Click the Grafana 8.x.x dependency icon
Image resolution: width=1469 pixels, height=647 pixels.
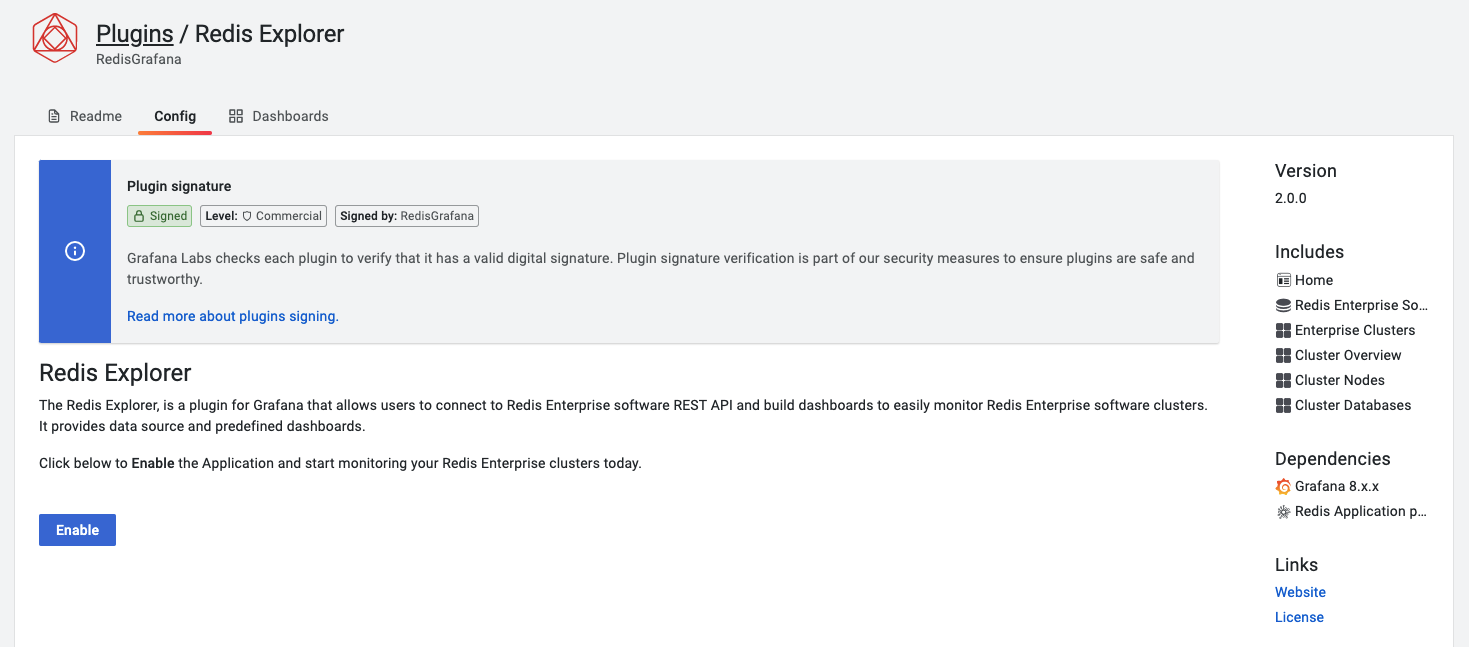click(1283, 486)
